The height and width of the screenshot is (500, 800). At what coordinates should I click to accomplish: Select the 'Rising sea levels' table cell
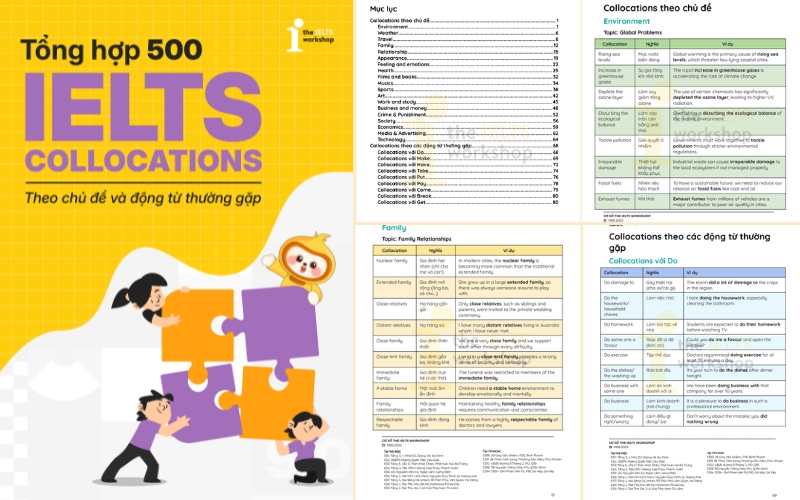pos(615,57)
